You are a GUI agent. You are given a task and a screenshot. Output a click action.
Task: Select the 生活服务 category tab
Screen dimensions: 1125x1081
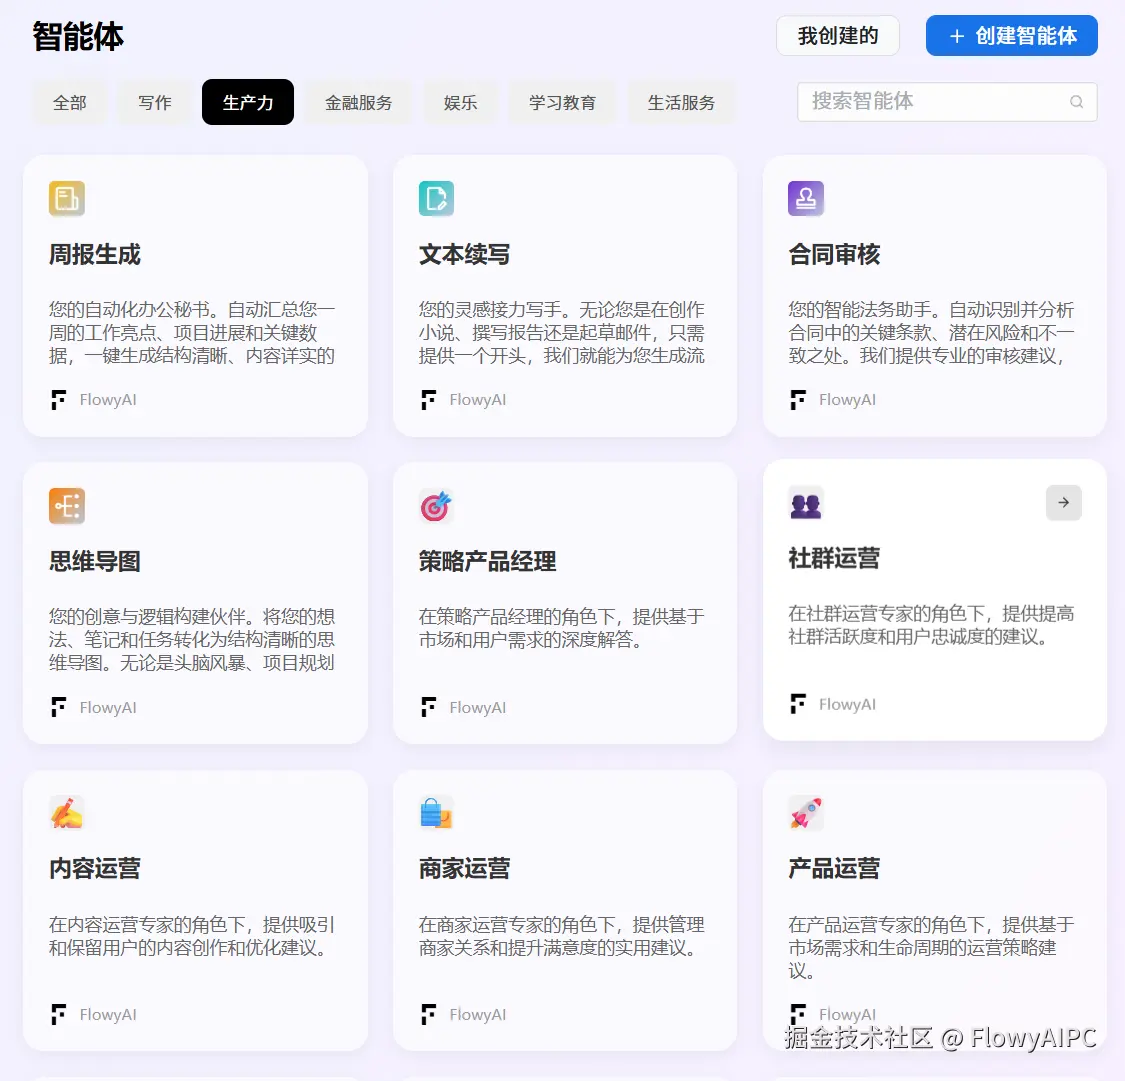682,103
